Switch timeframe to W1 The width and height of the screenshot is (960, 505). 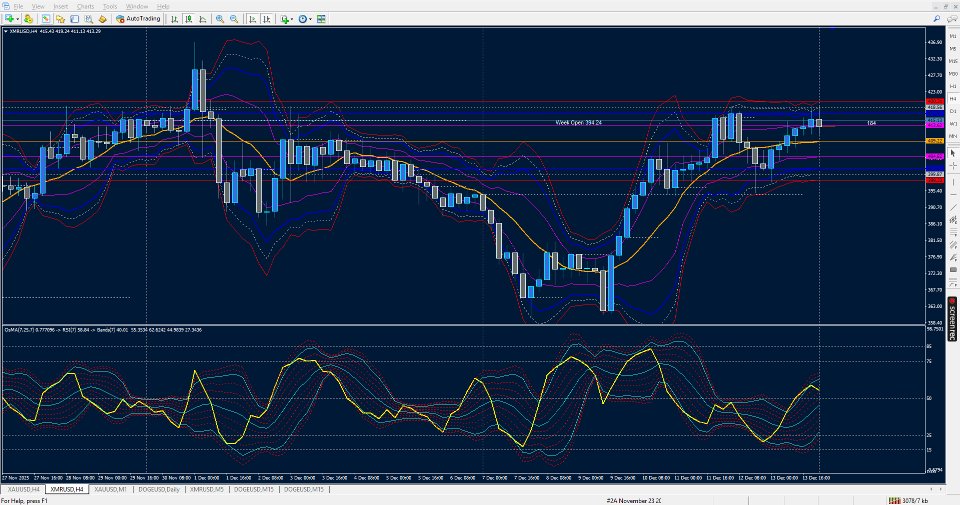tap(953, 124)
